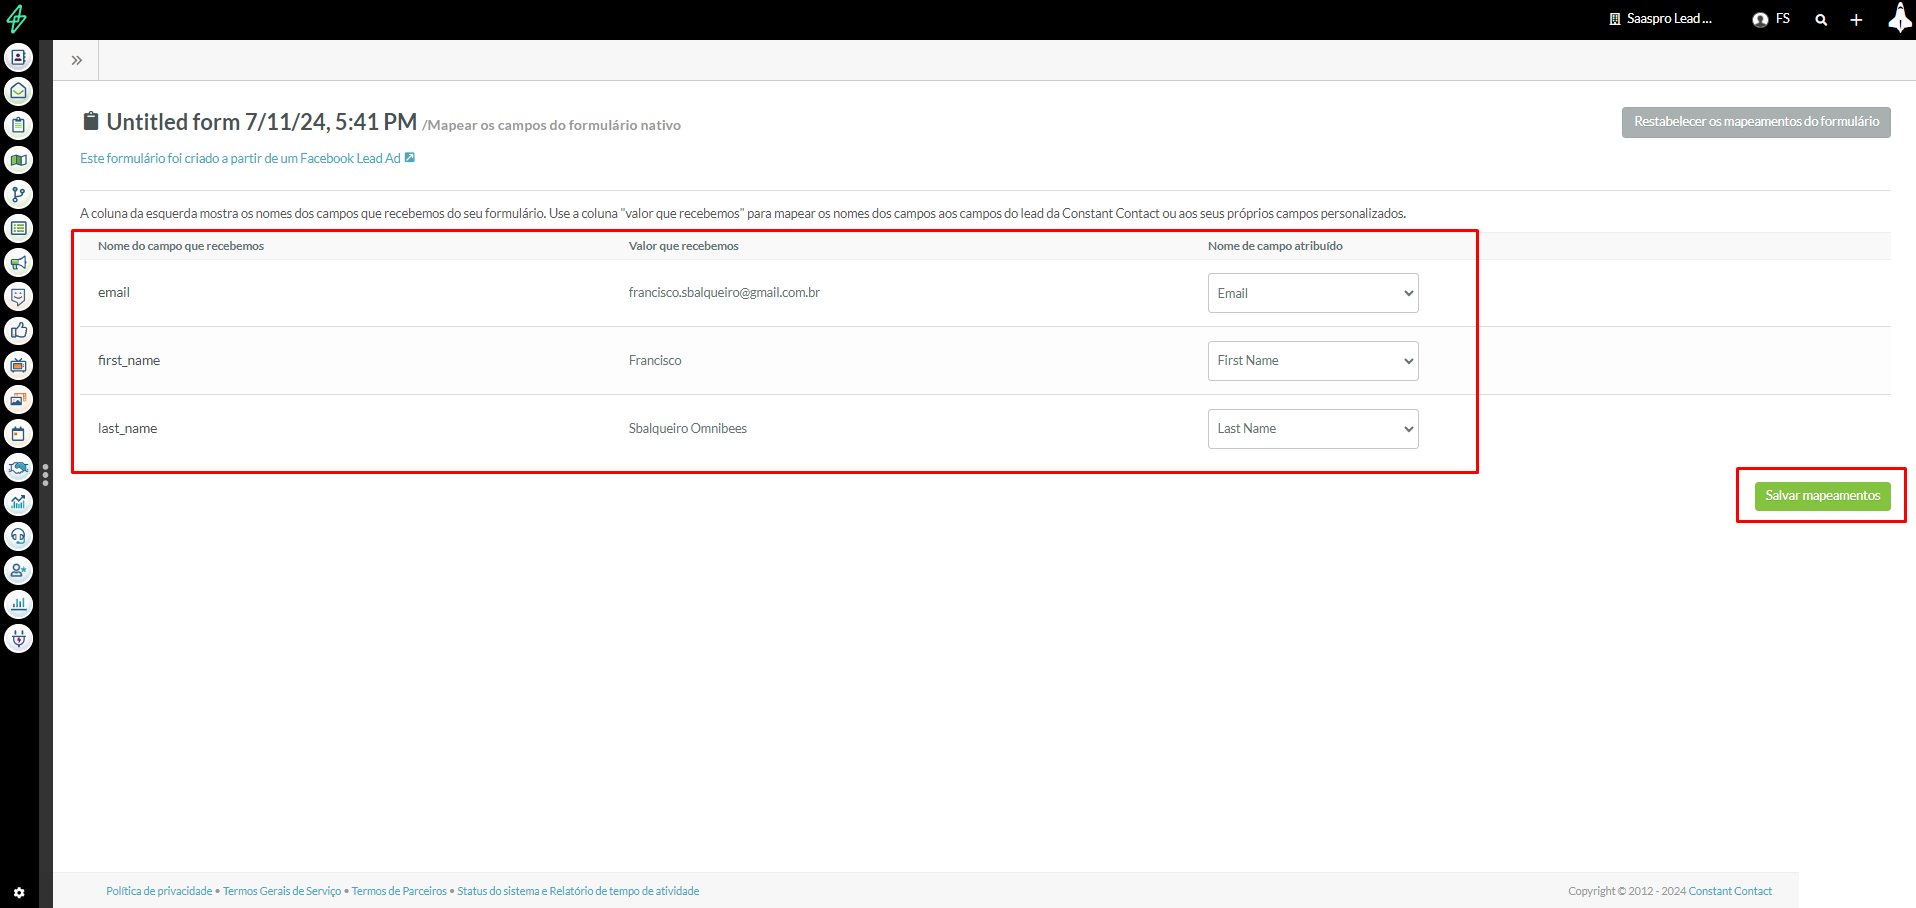Open the plug integrations sidebar icon
The height and width of the screenshot is (908, 1916).
tap(18, 638)
